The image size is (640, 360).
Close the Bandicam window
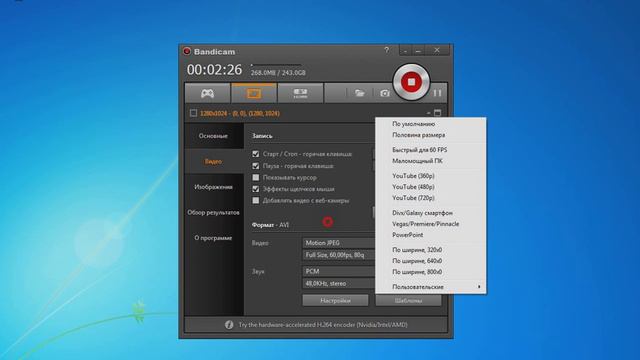tap(437, 50)
